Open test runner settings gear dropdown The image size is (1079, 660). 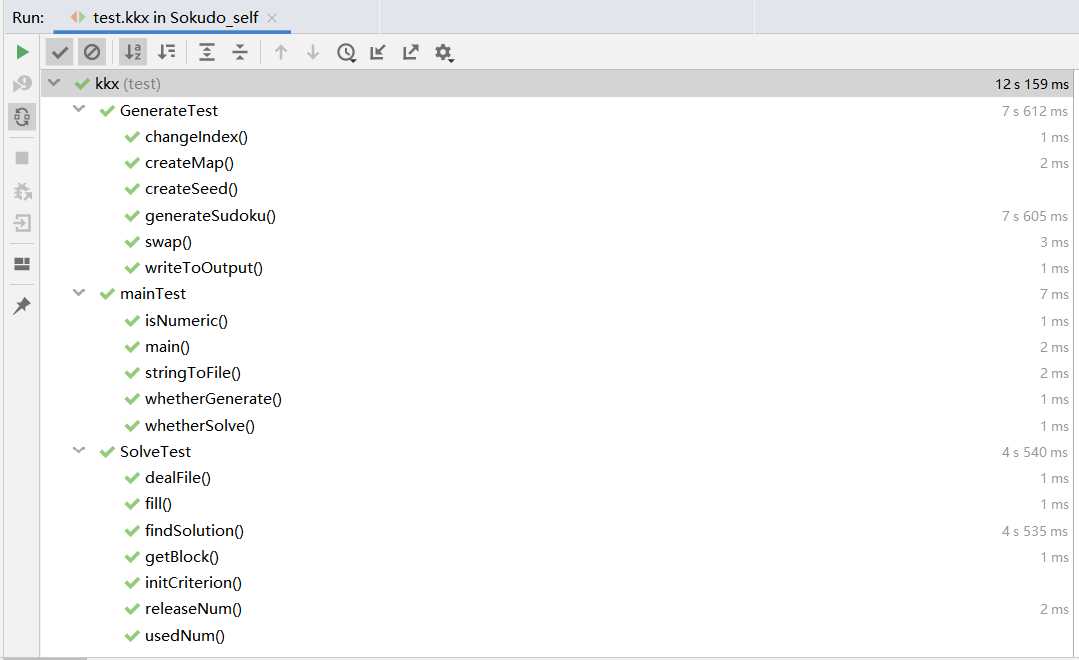point(444,53)
